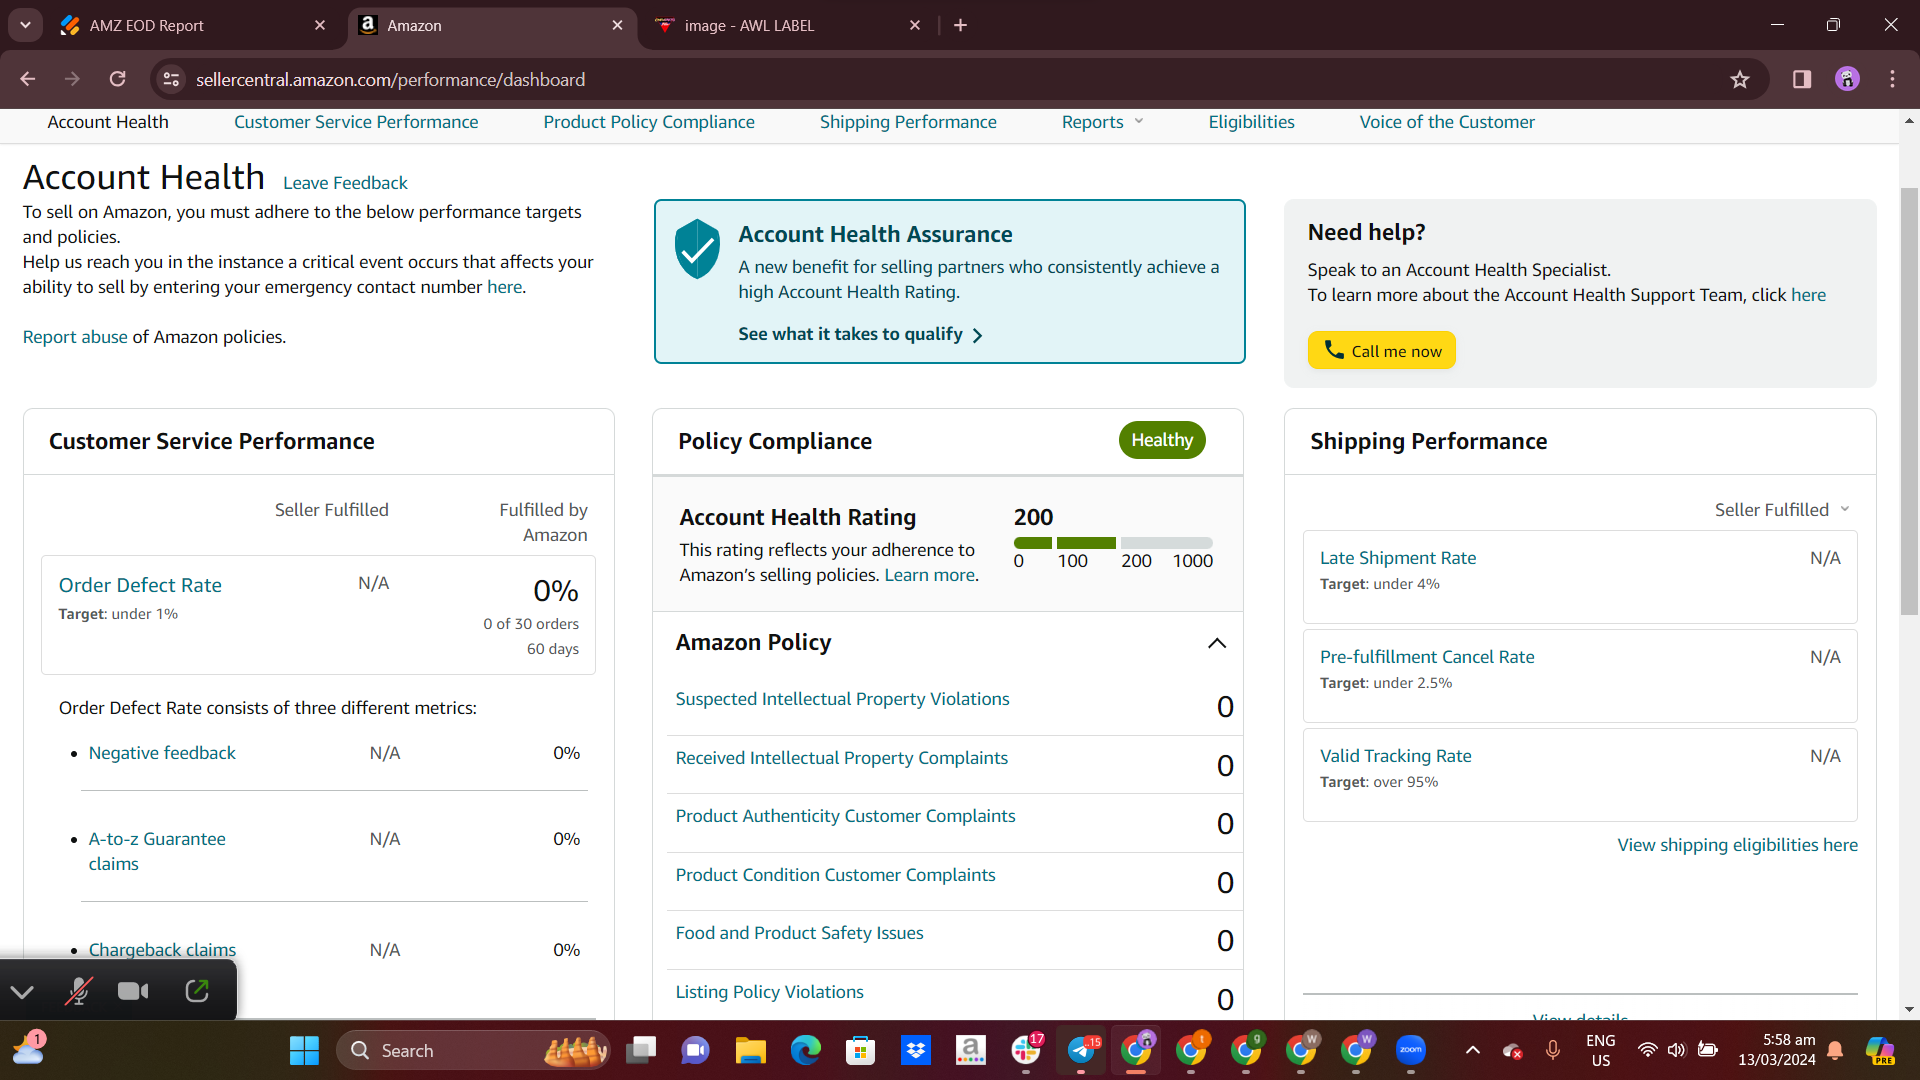Click the Account Health Assurance shield icon
The height and width of the screenshot is (1080, 1920).
(x=697, y=248)
